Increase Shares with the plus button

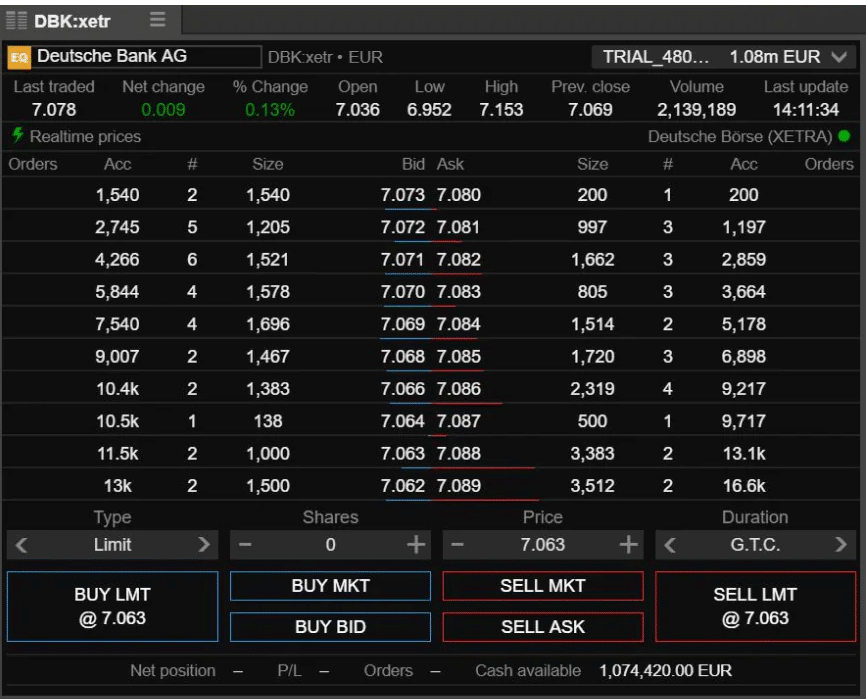tap(416, 545)
